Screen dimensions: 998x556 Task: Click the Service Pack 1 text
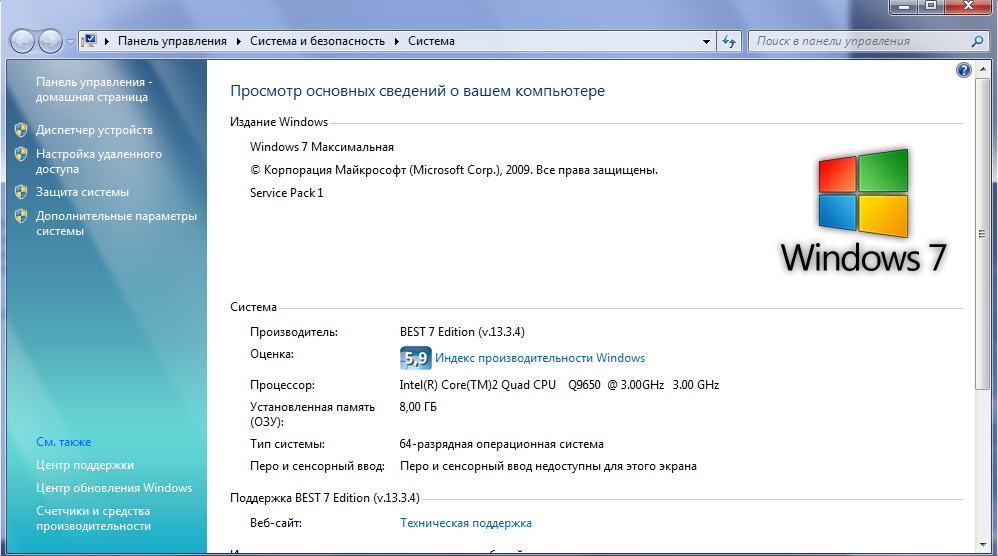click(286, 193)
